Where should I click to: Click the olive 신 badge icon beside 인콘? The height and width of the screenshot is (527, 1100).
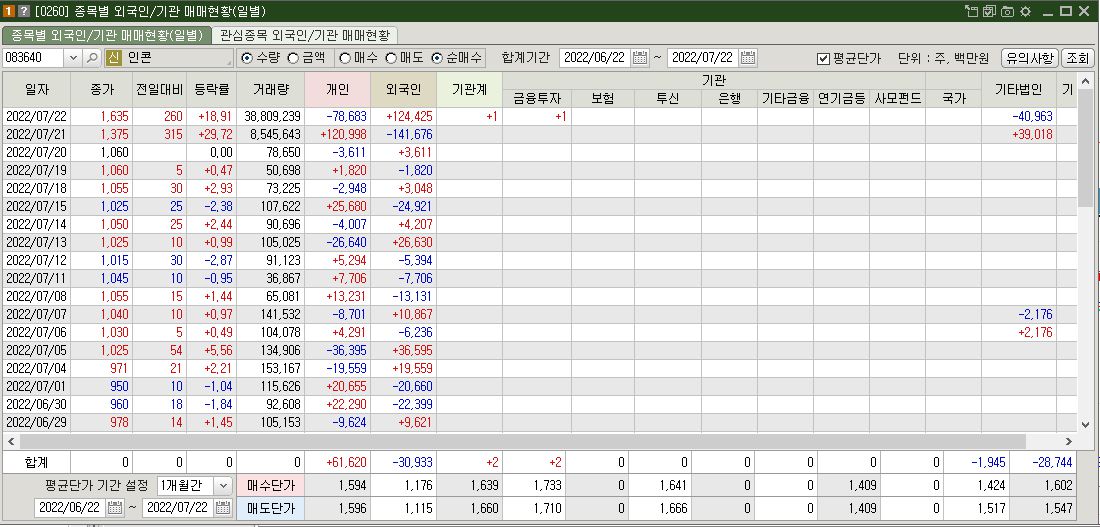(114, 58)
